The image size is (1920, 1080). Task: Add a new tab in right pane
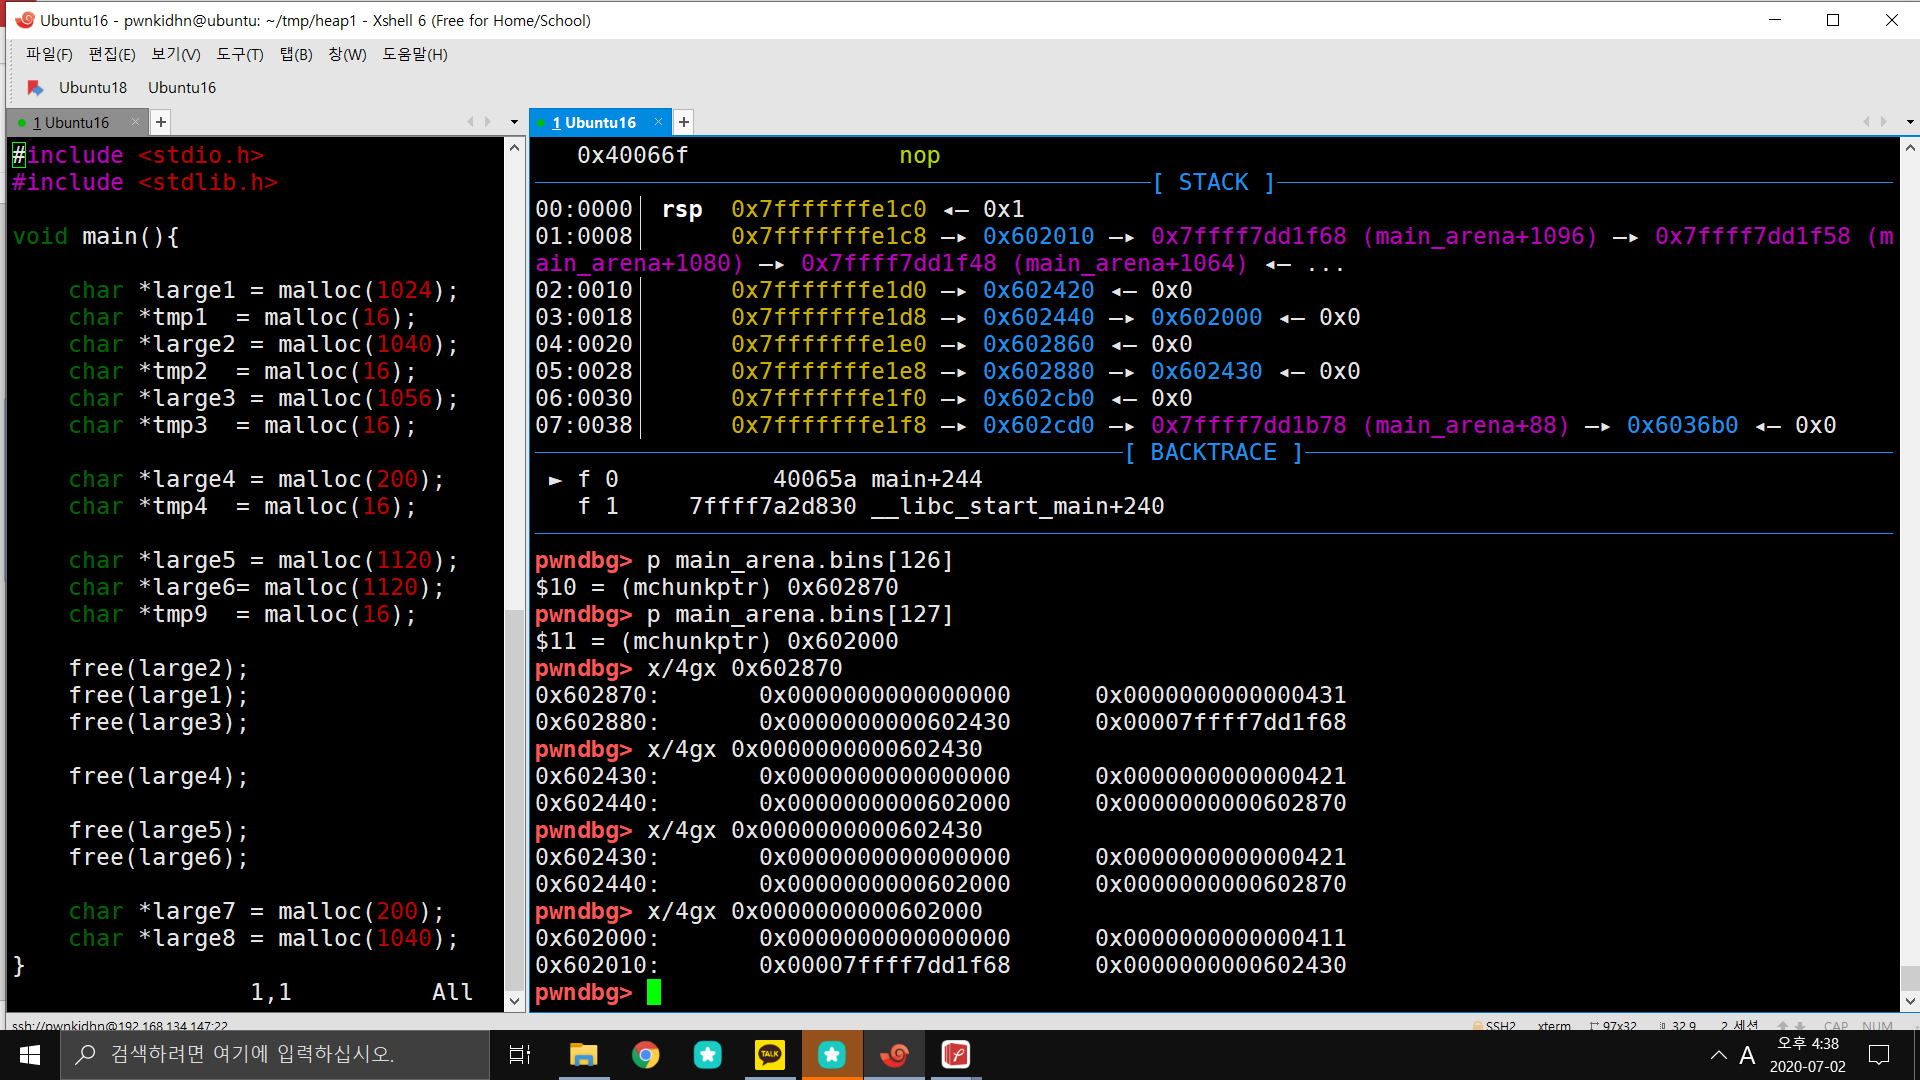tap(684, 122)
